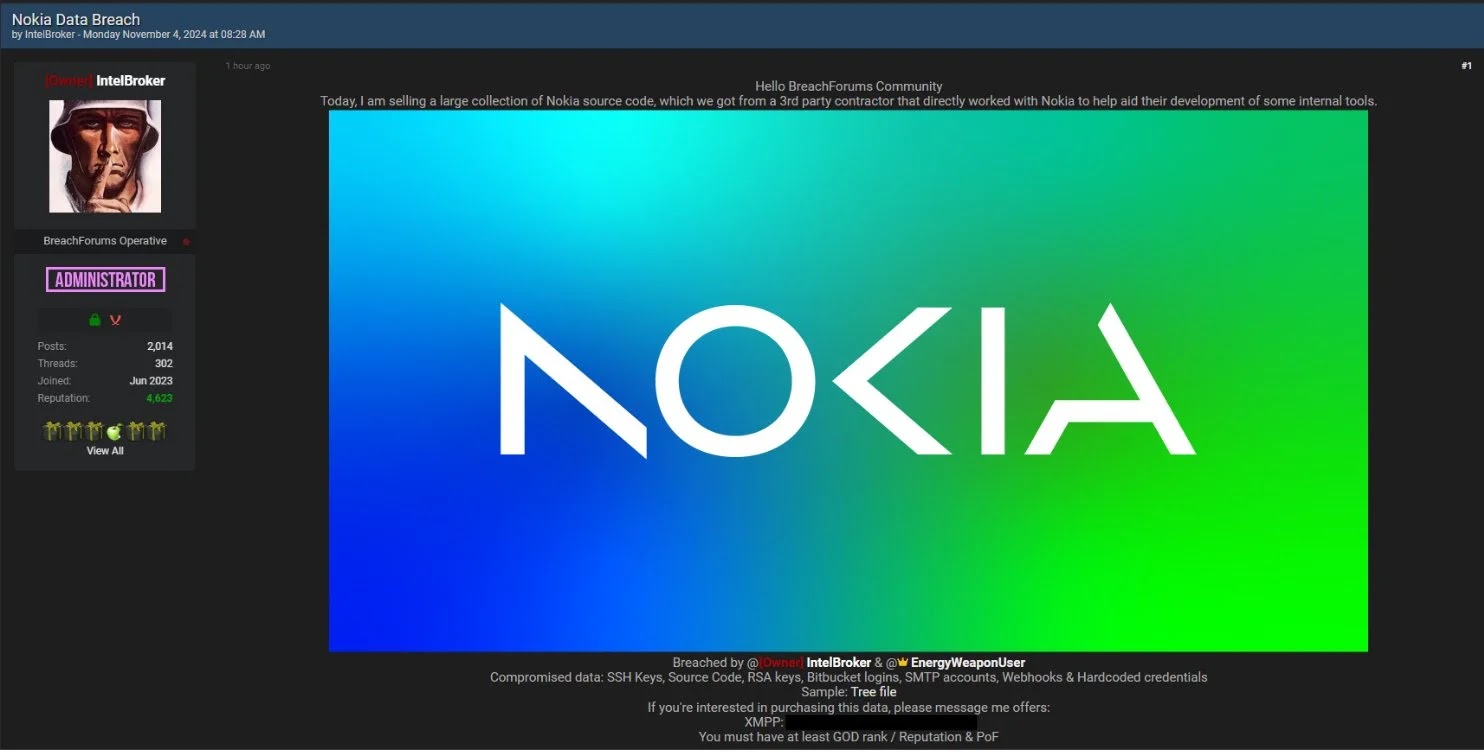The image size is (1484, 753).
Task: View All awards of IntelBroker
Action: [x=105, y=451]
